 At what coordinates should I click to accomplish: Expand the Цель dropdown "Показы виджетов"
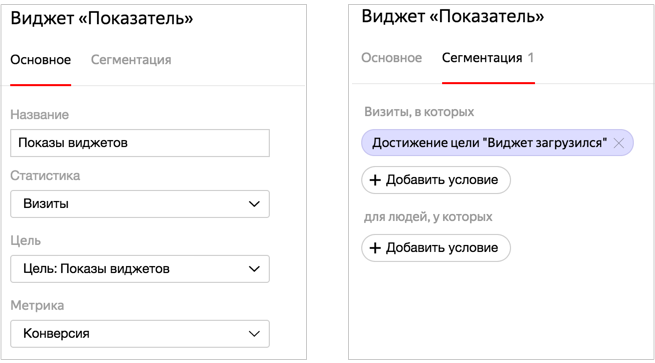point(140,269)
